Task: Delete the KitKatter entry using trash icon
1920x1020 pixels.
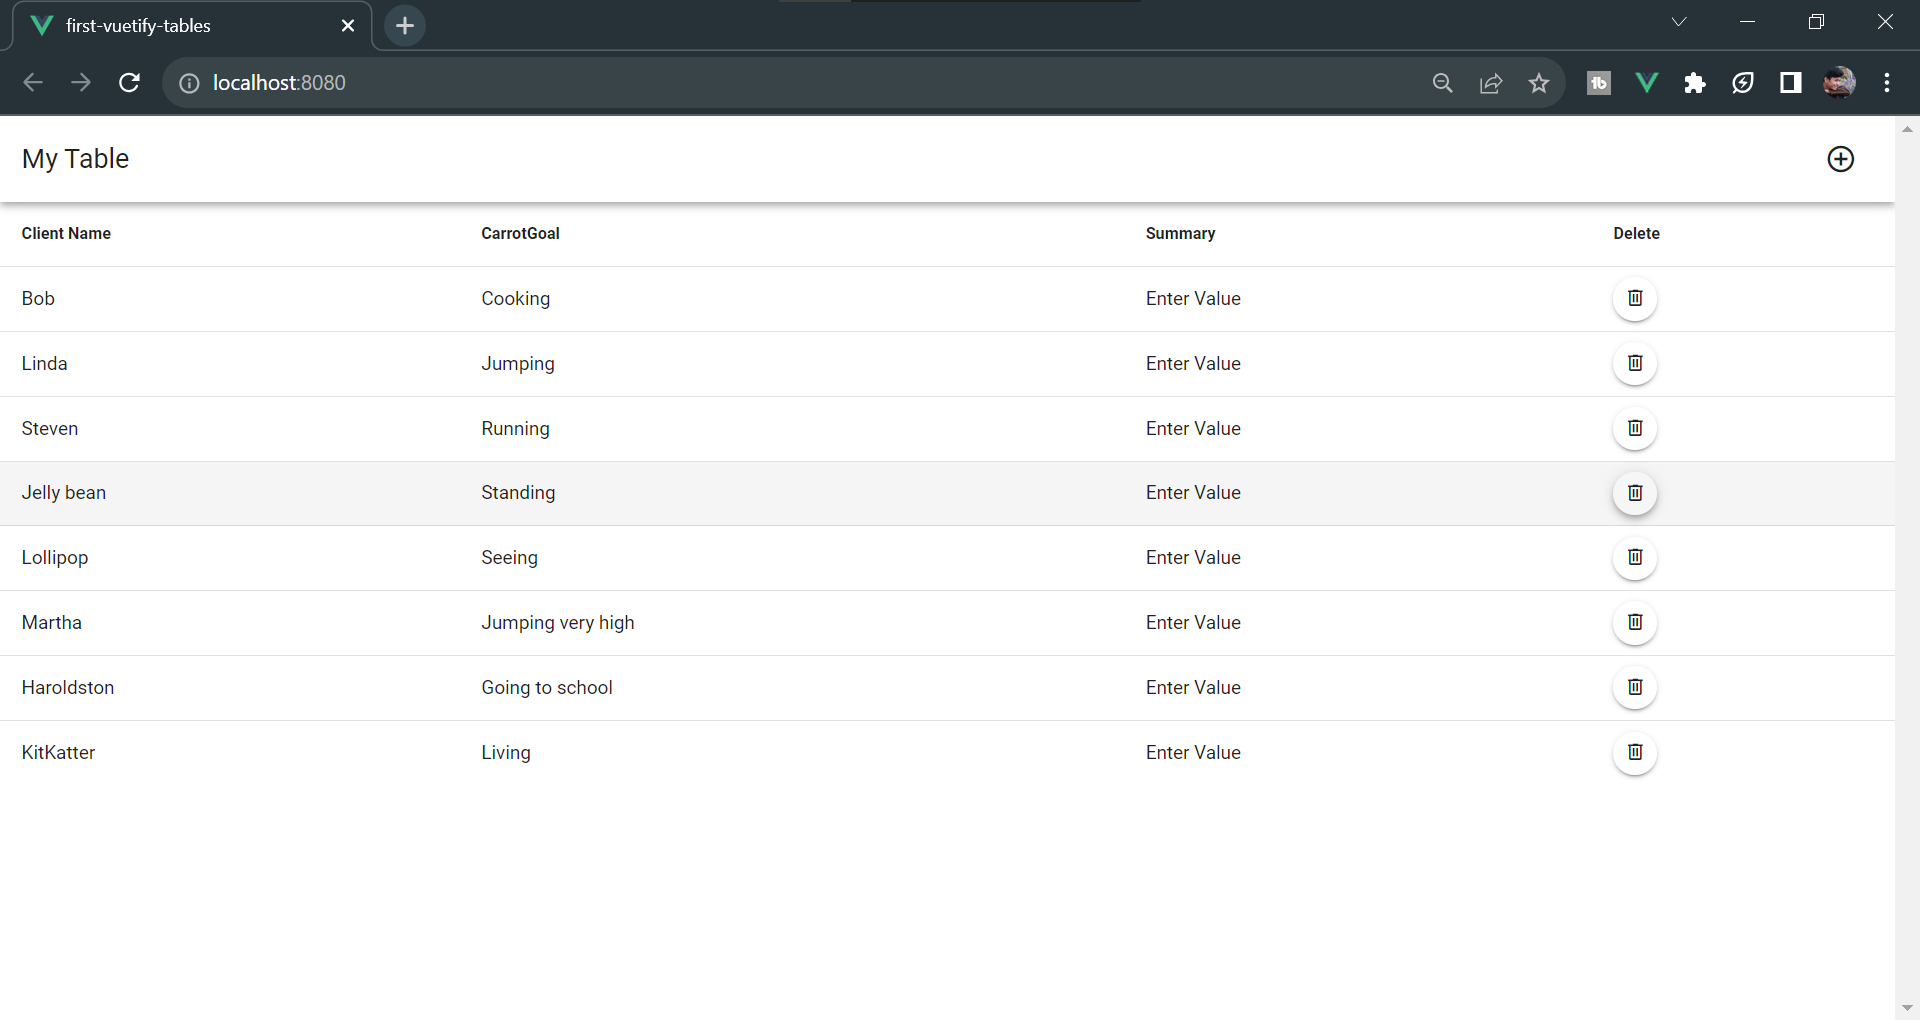Action: tap(1635, 752)
